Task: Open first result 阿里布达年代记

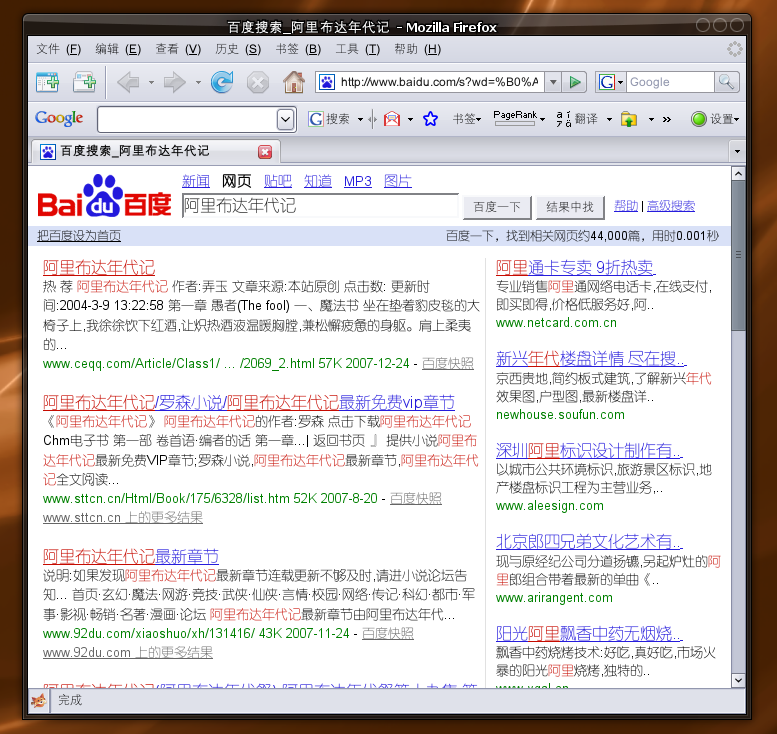Action: (99, 268)
